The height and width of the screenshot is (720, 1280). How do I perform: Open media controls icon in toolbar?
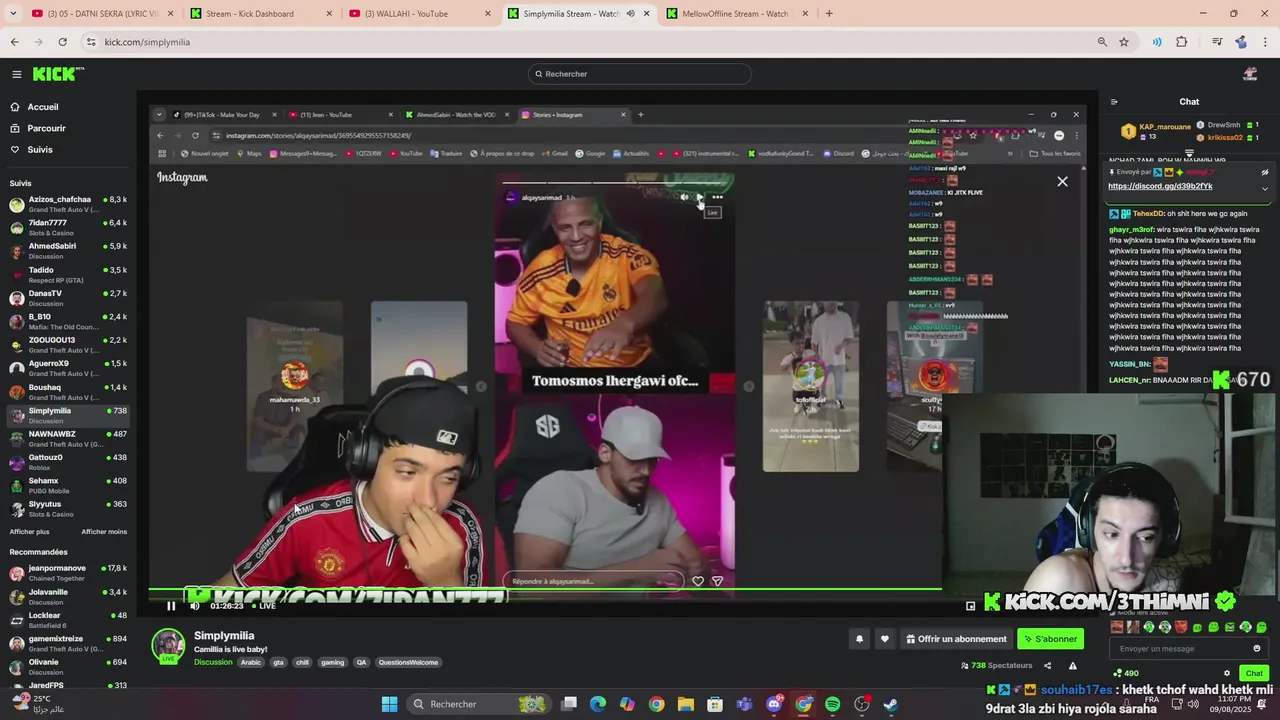[x=1217, y=42]
